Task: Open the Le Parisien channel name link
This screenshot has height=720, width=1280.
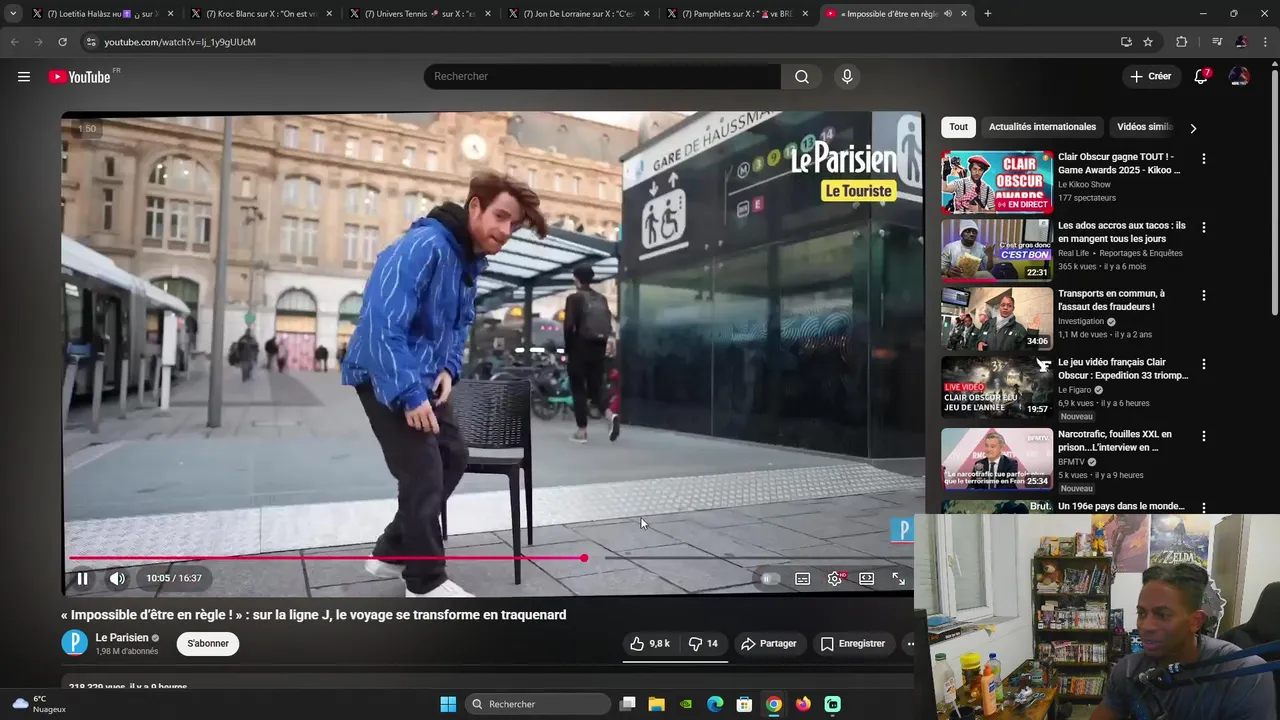Action: point(122,637)
